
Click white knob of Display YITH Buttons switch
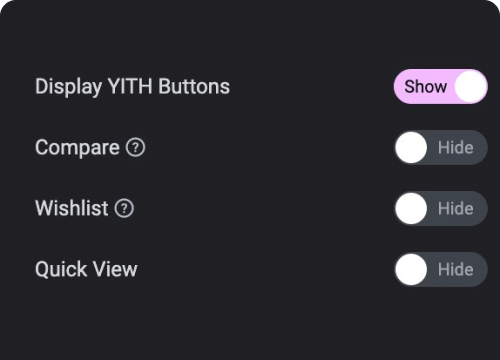pyautogui.click(x=471, y=87)
